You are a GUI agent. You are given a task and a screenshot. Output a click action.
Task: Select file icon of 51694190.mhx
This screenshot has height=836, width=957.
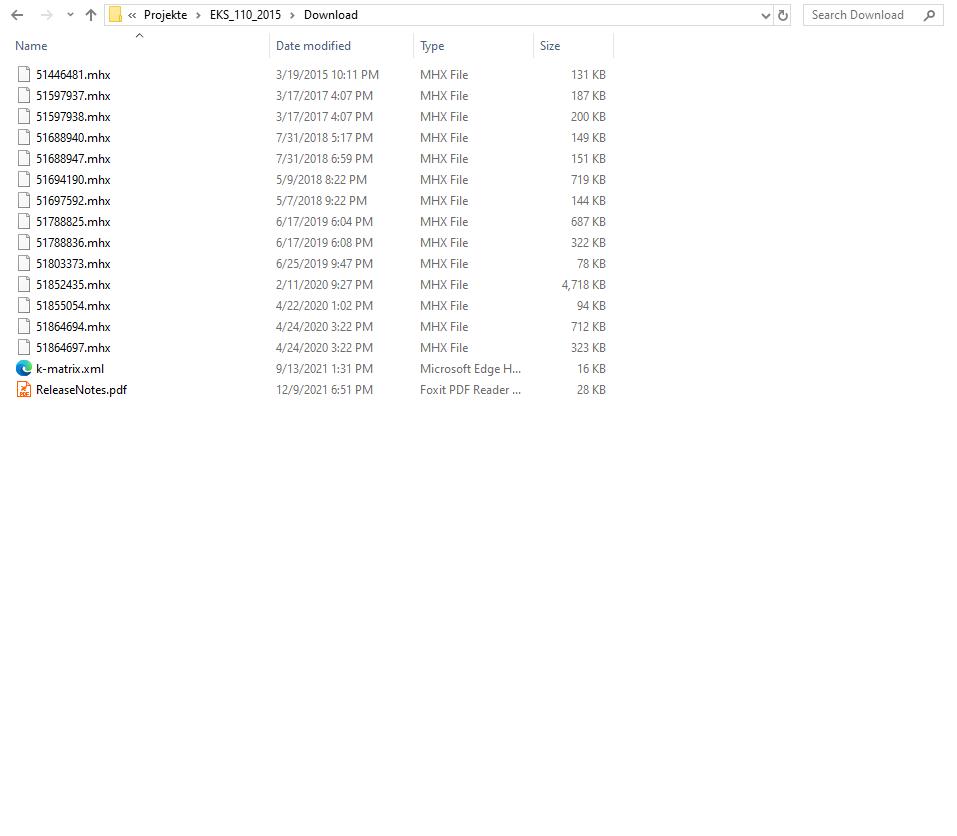(x=24, y=179)
